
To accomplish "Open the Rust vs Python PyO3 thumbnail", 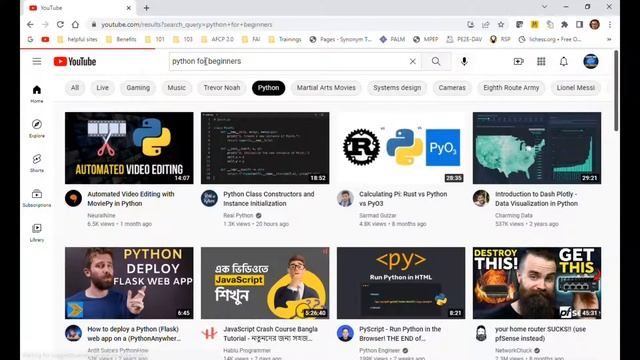I will click(401, 148).
